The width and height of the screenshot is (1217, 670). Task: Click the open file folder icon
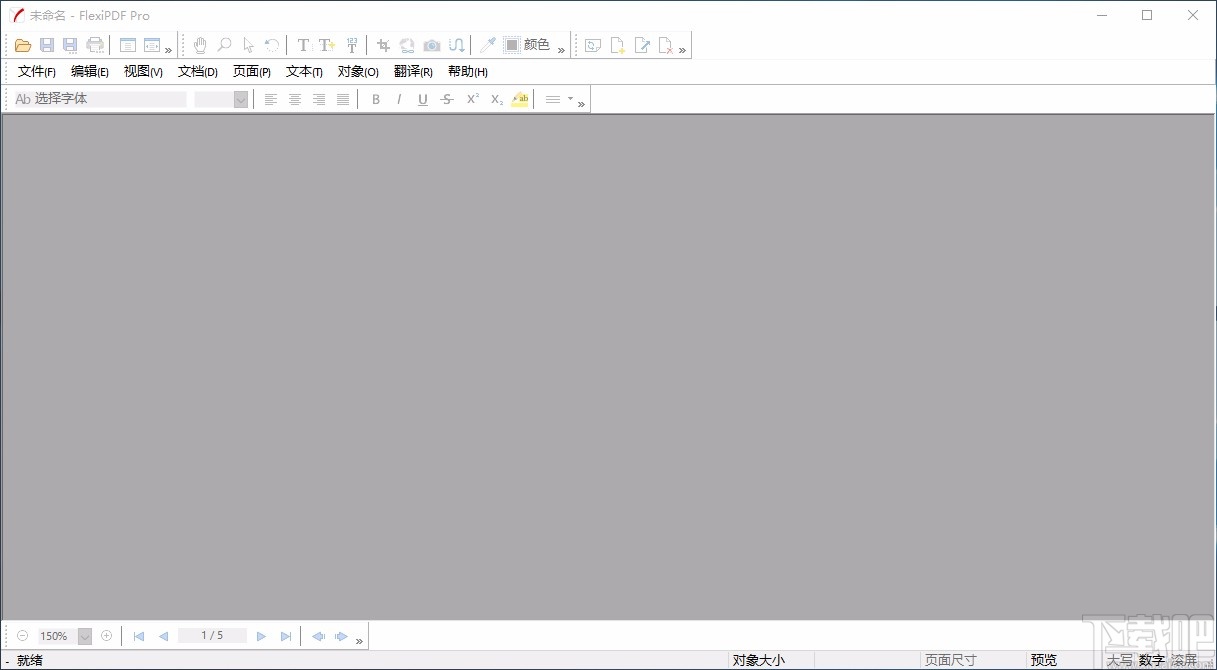[22, 45]
